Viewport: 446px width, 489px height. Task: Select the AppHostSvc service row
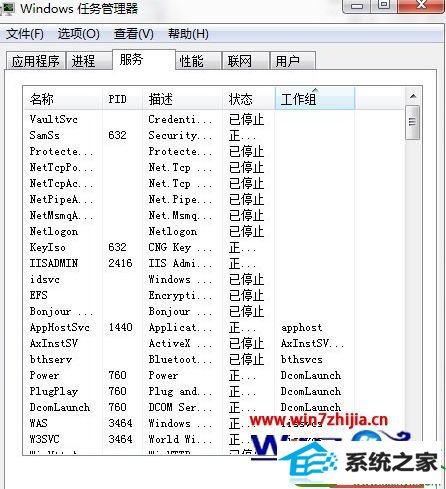(x=213, y=327)
